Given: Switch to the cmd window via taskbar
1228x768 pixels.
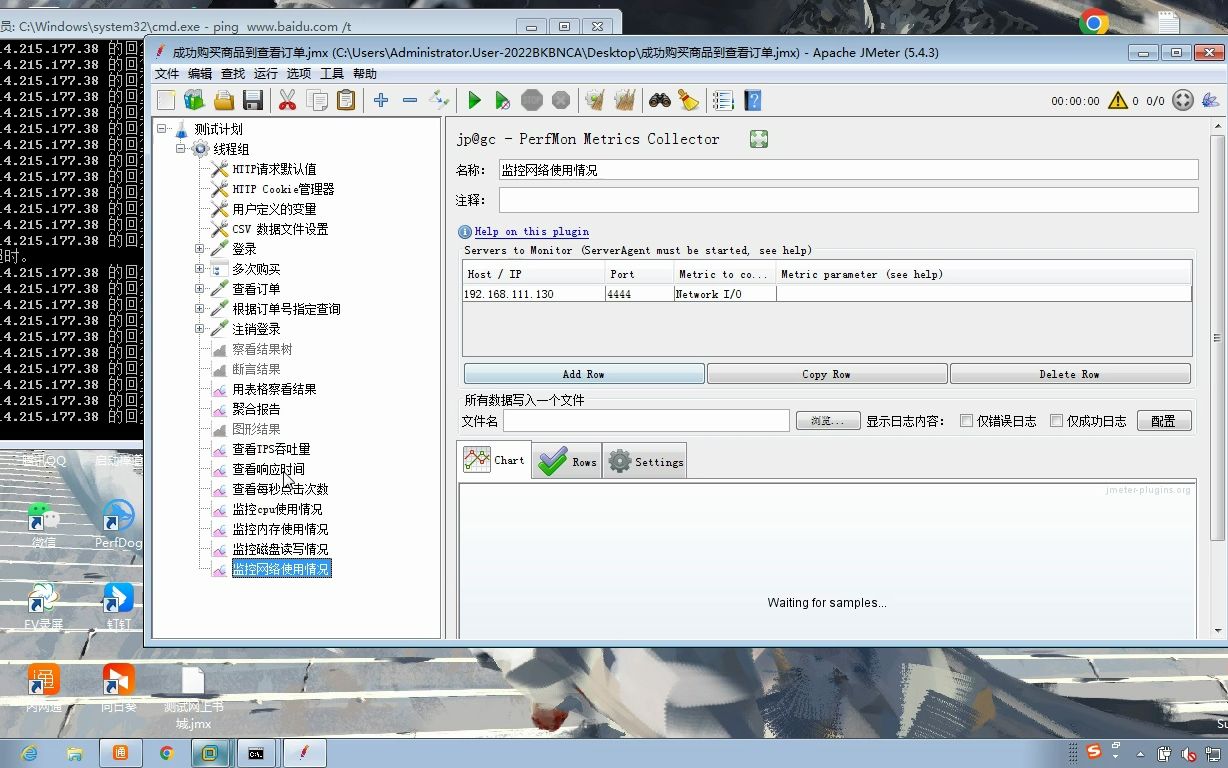Looking at the screenshot, I should click(x=256, y=753).
